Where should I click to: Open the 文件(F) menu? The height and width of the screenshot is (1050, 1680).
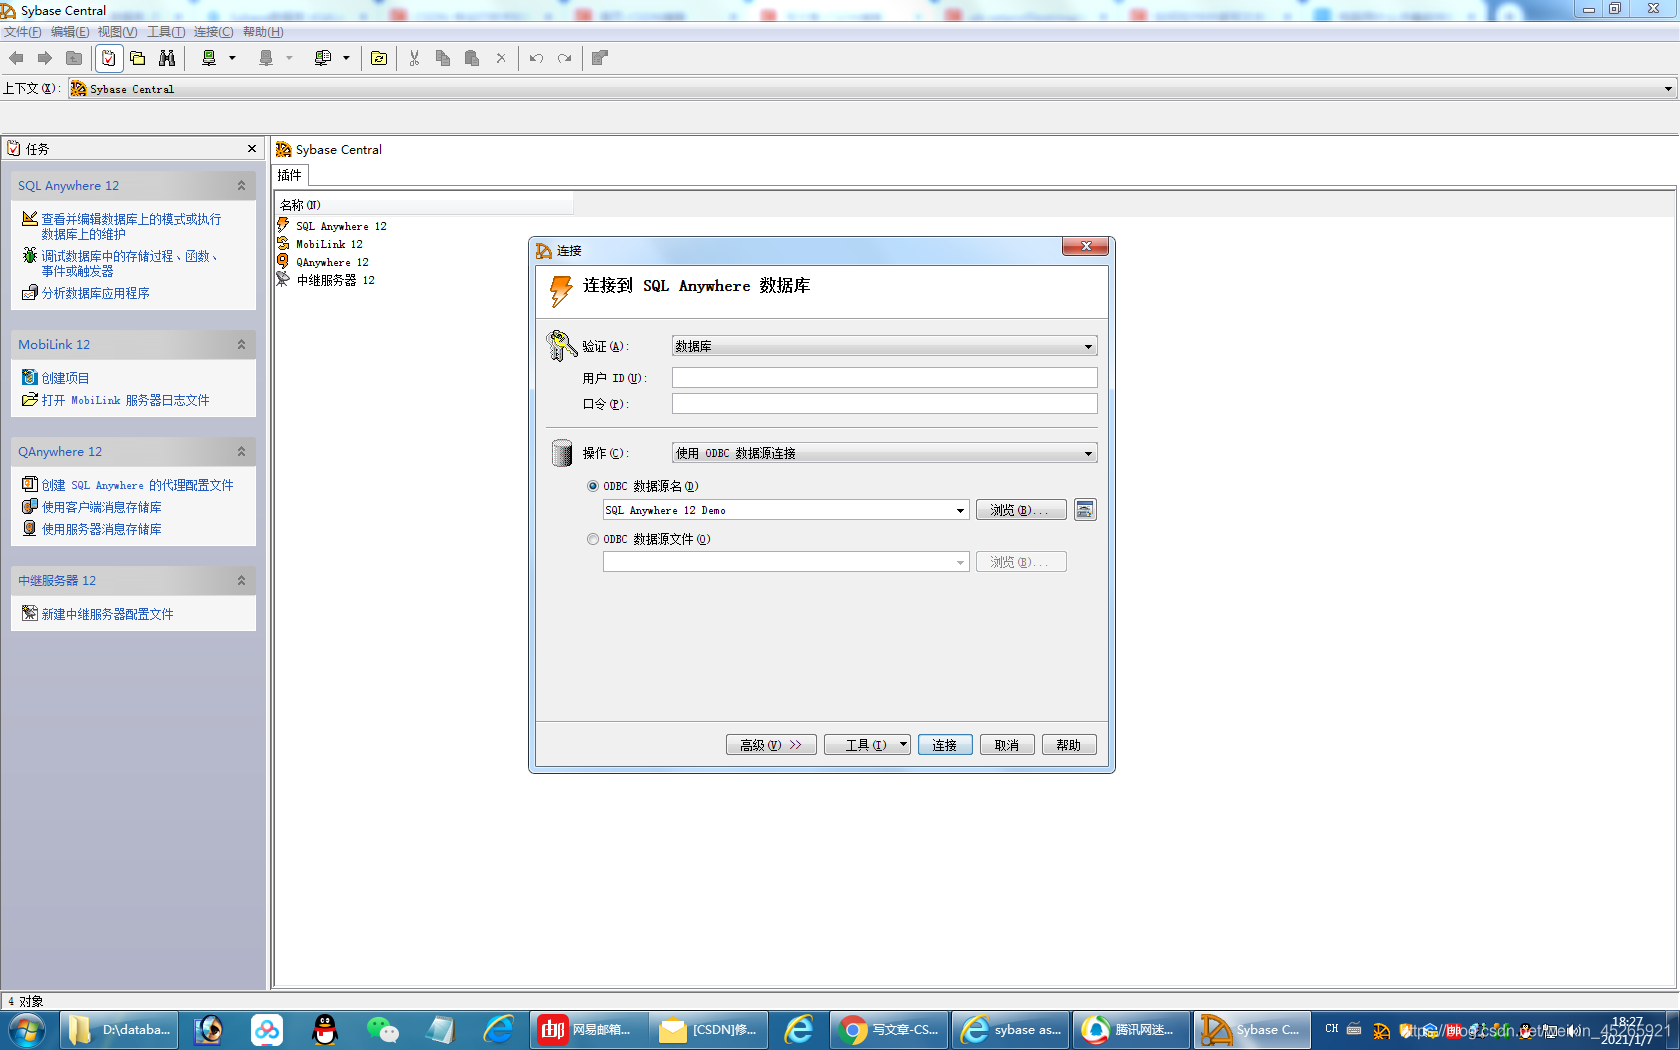pyautogui.click(x=23, y=32)
